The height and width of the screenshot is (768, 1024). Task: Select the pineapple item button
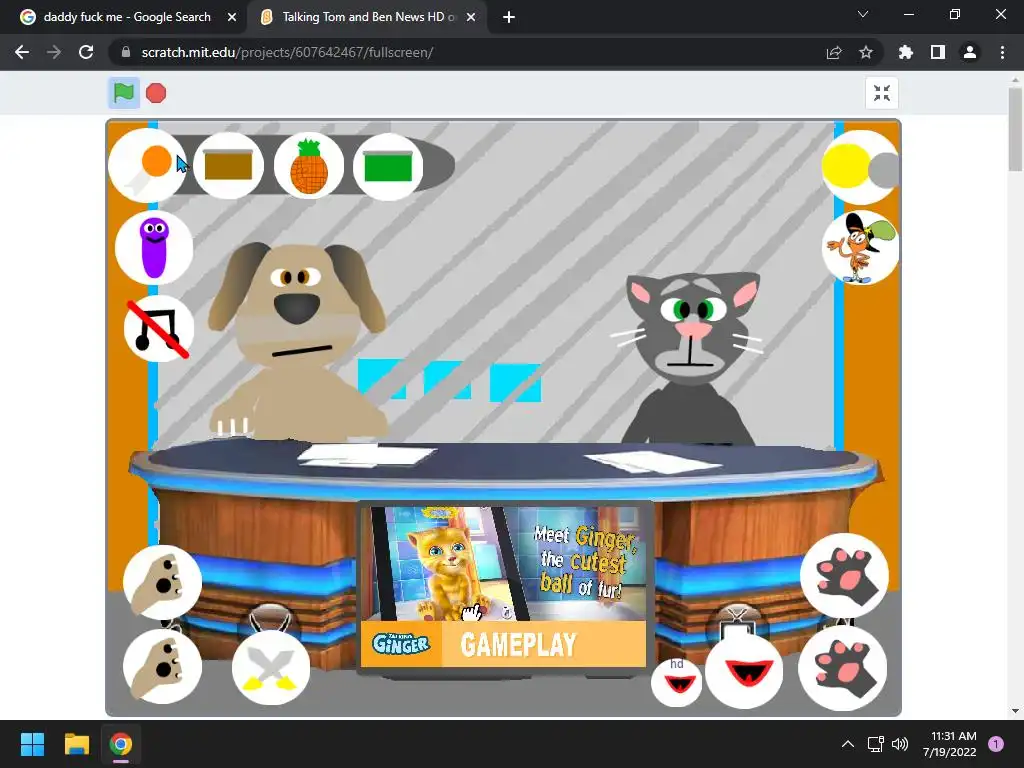coord(309,167)
